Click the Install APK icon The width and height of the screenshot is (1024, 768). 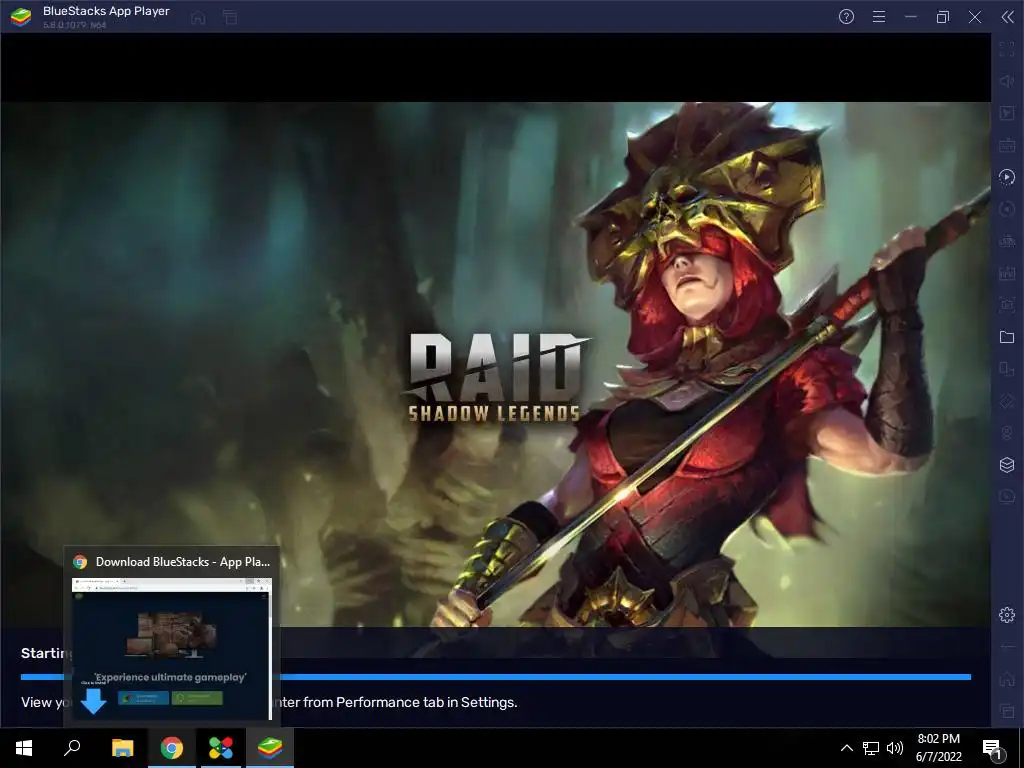(x=1007, y=273)
